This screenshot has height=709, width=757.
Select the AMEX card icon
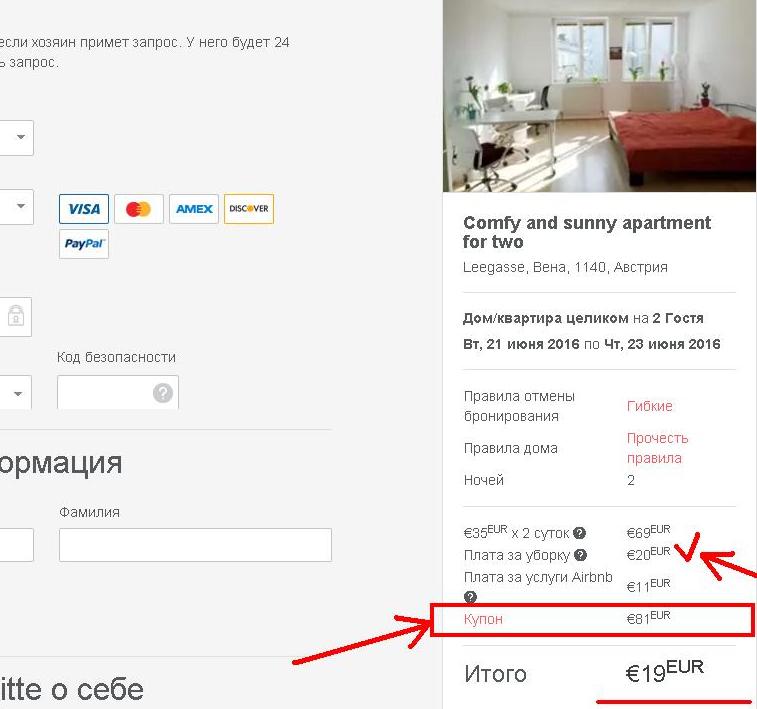(x=194, y=209)
